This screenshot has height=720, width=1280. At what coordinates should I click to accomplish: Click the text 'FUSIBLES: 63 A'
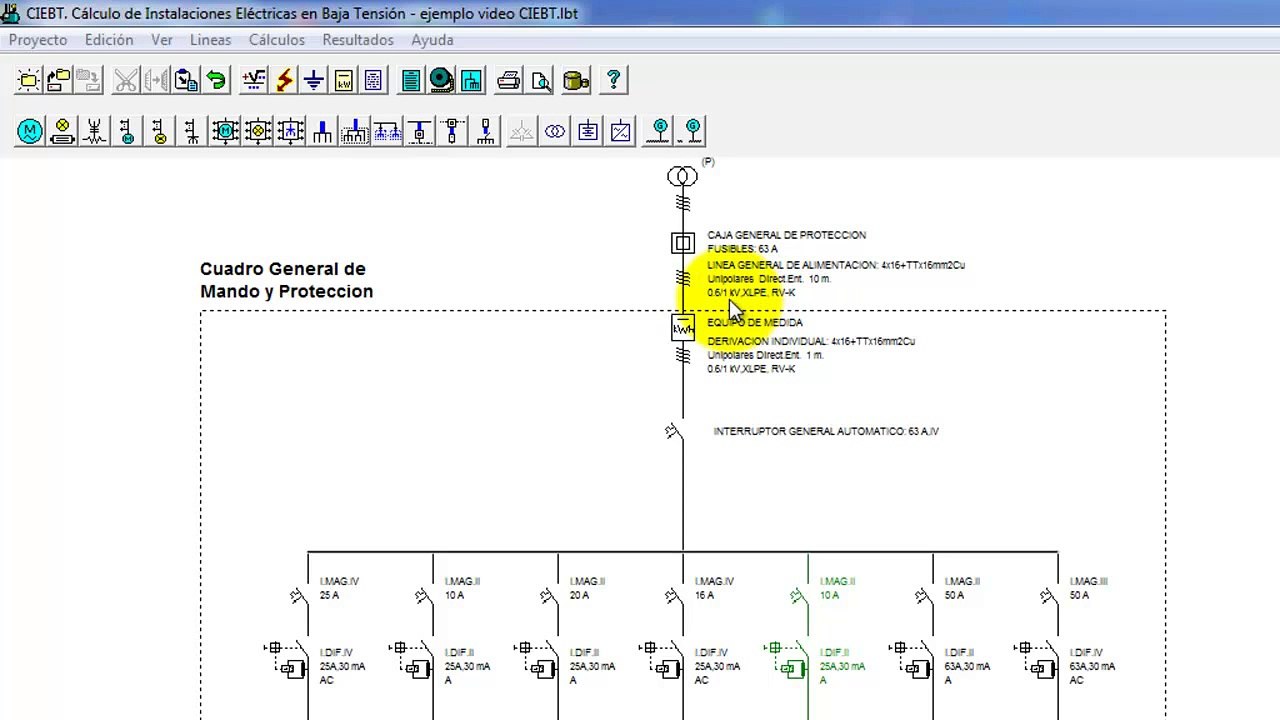pos(742,249)
